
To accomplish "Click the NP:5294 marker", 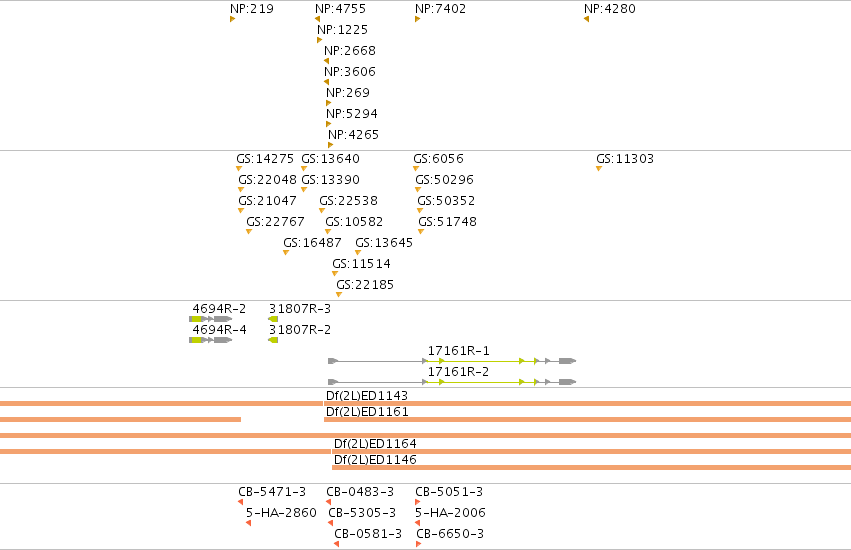I will (328, 124).
